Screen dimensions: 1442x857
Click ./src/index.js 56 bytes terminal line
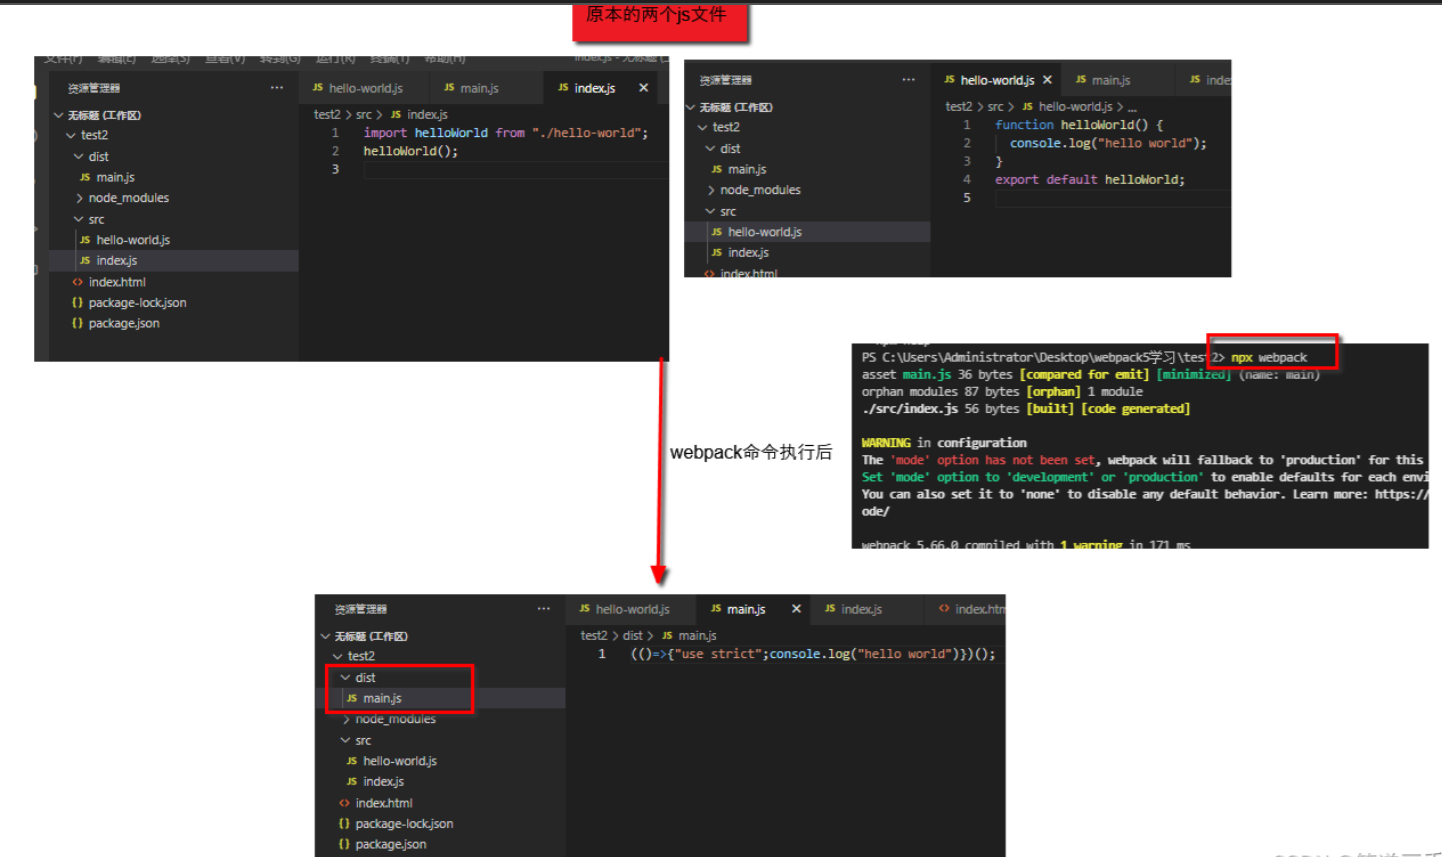click(1026, 408)
